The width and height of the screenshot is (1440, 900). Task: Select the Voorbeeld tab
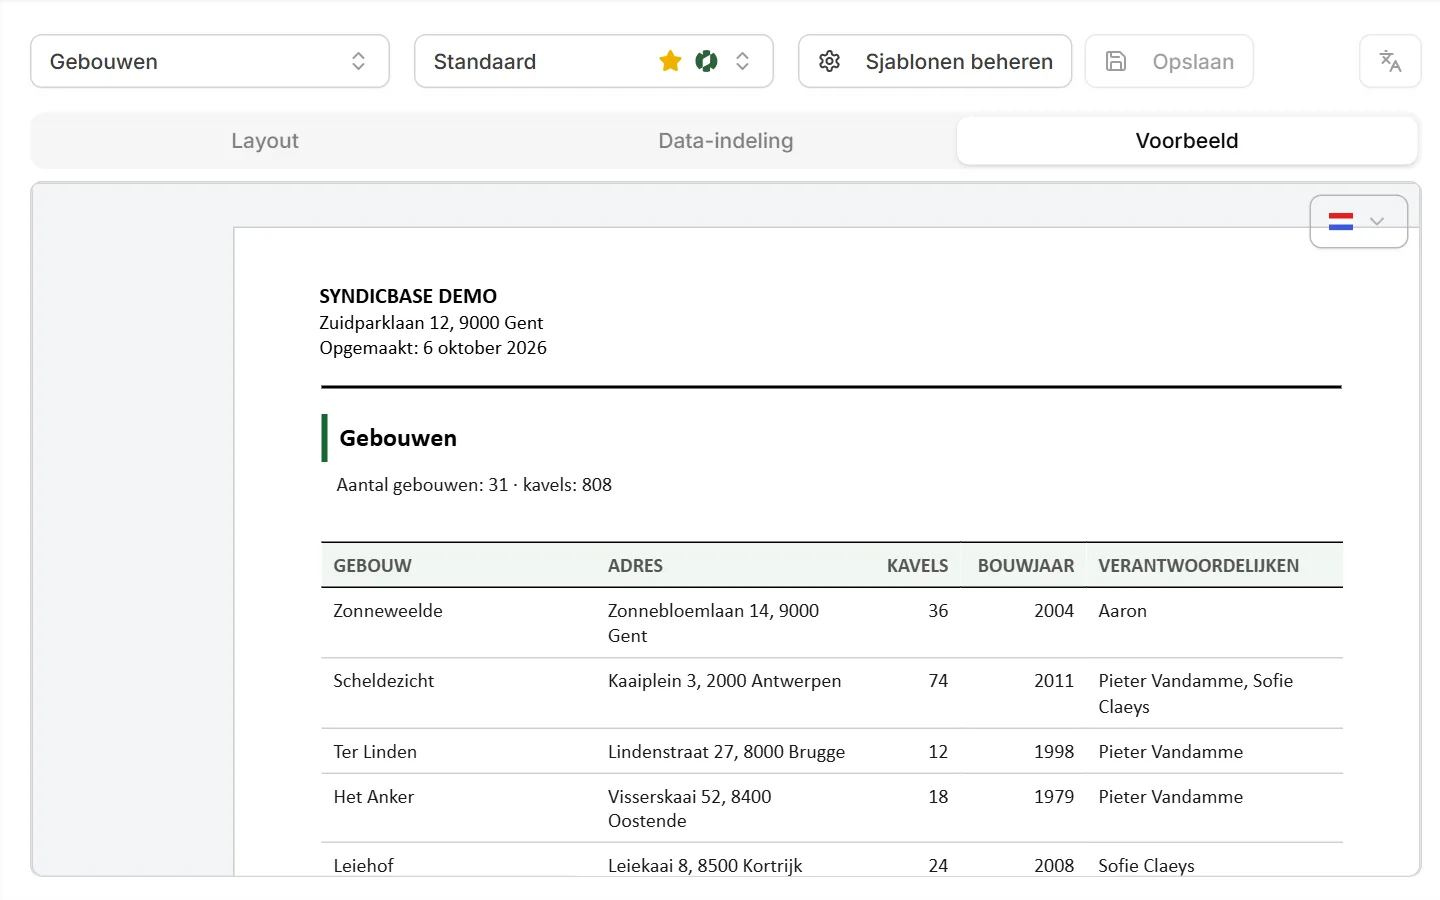[x=1187, y=141]
